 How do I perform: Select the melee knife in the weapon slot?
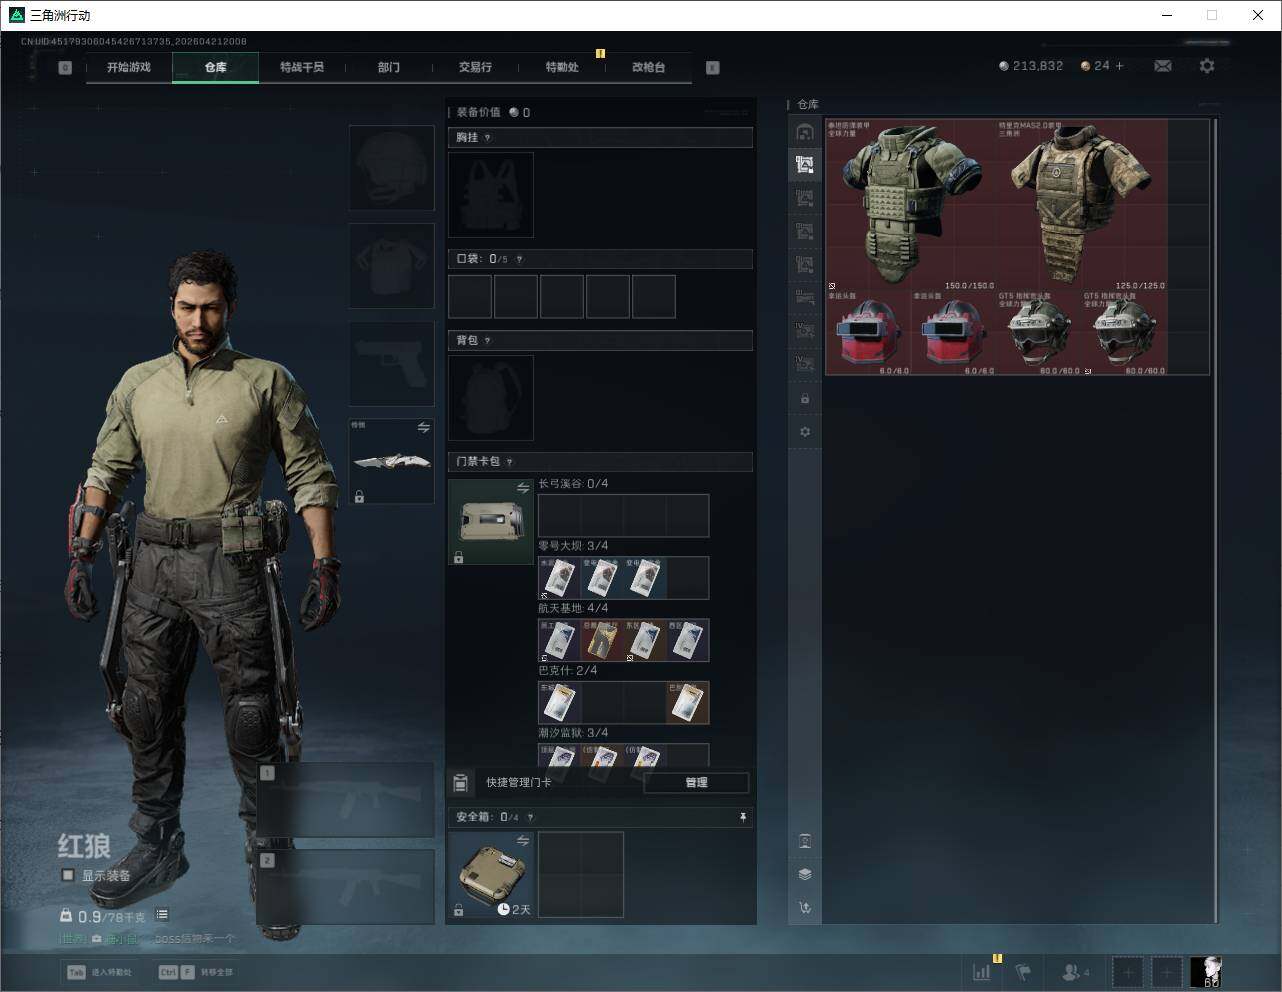pos(392,461)
